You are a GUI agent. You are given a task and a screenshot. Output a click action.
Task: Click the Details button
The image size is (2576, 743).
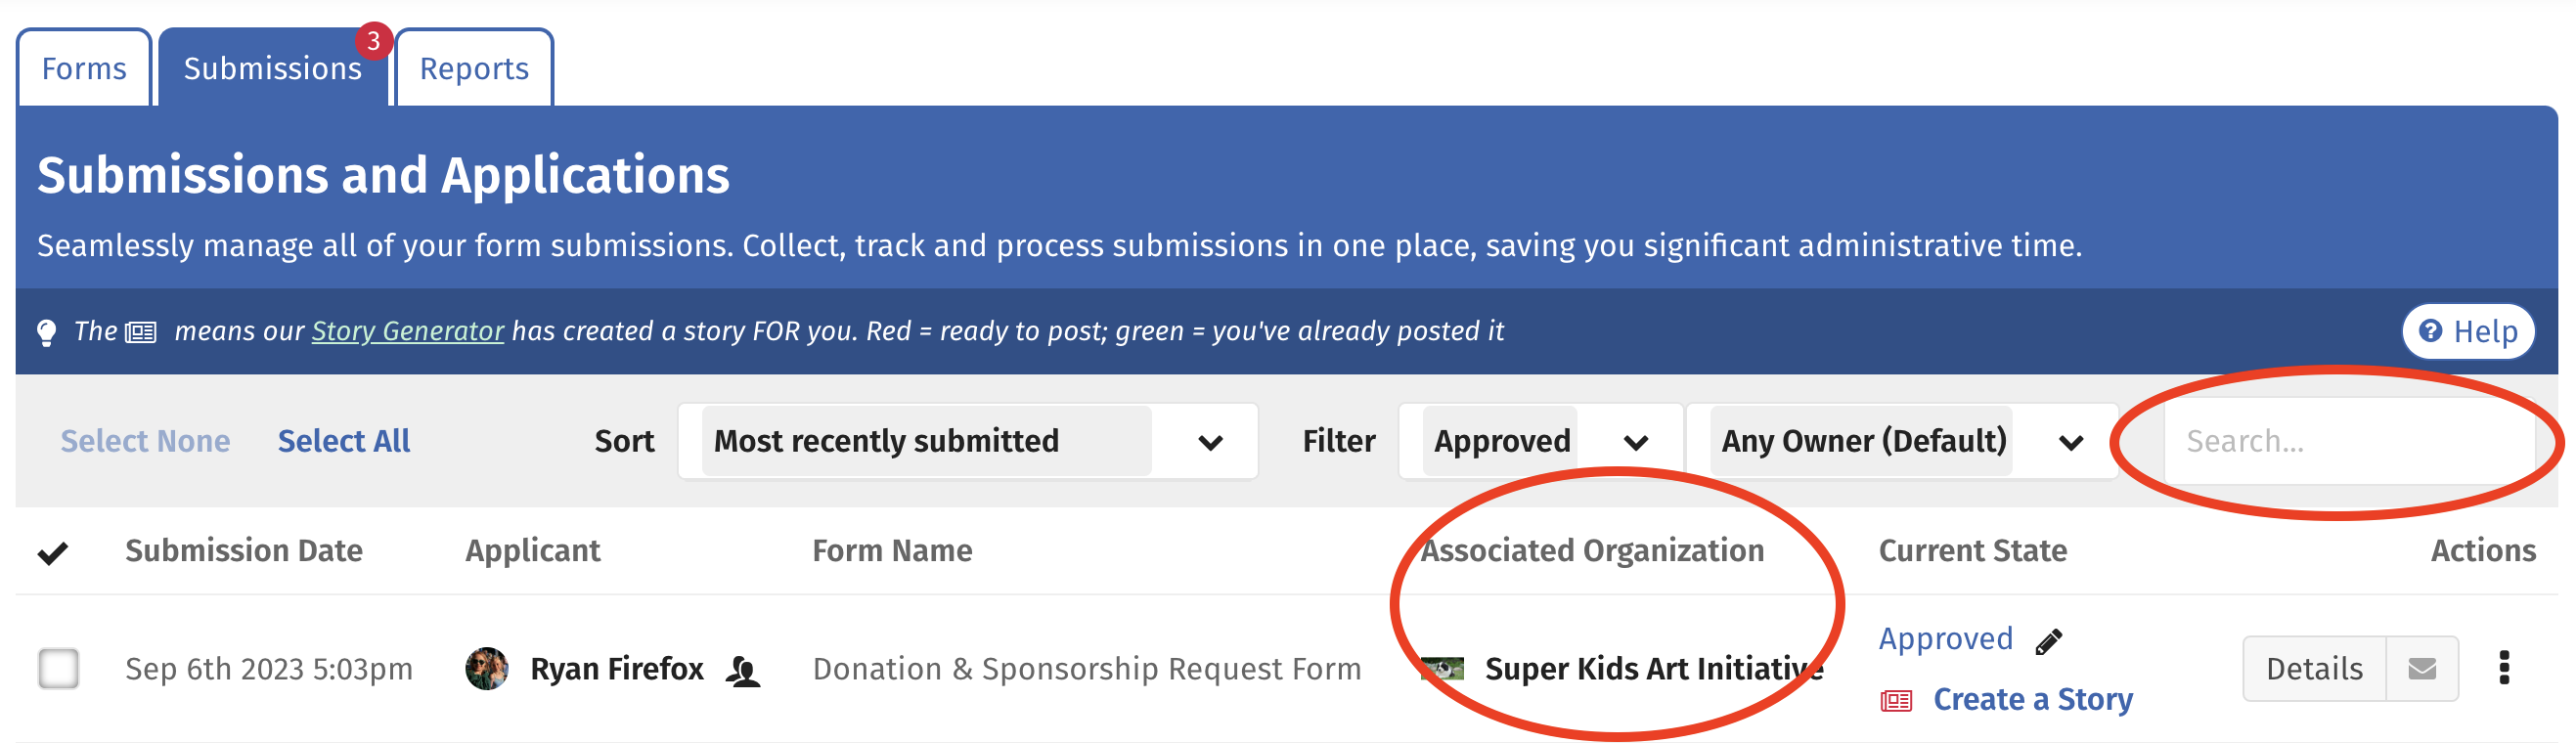2314,668
